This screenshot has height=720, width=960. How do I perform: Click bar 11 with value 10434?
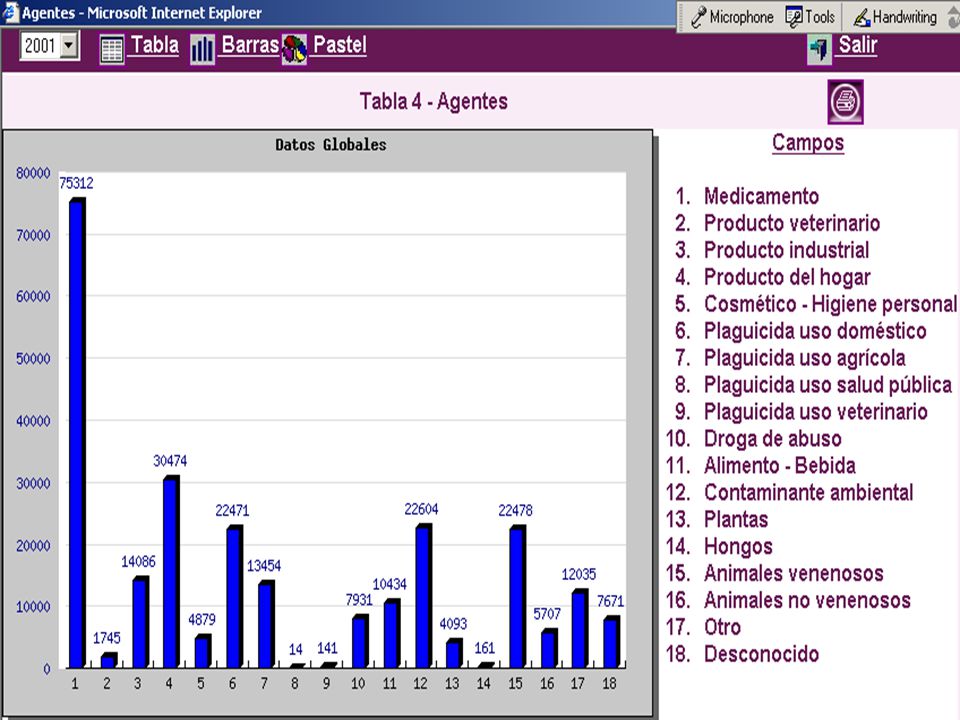pos(392,634)
